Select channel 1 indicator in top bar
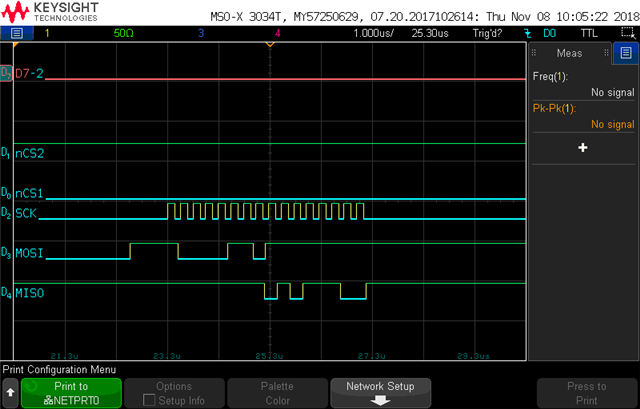This screenshot has height=409, width=640. coord(47,33)
